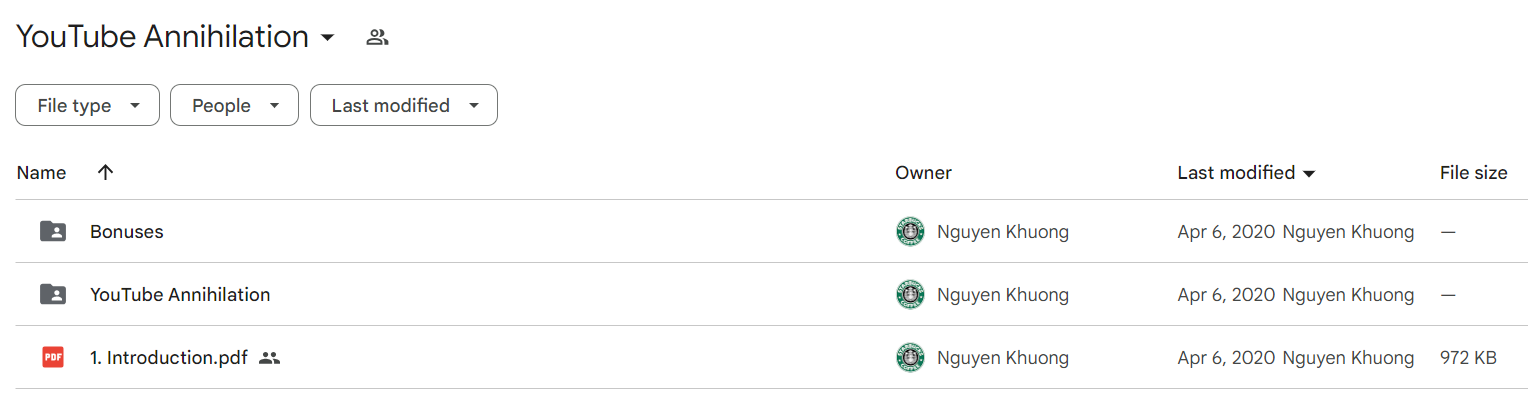Click the shared people icon beside folder title
Viewport: 1528px width, 418px height.
[x=377, y=38]
